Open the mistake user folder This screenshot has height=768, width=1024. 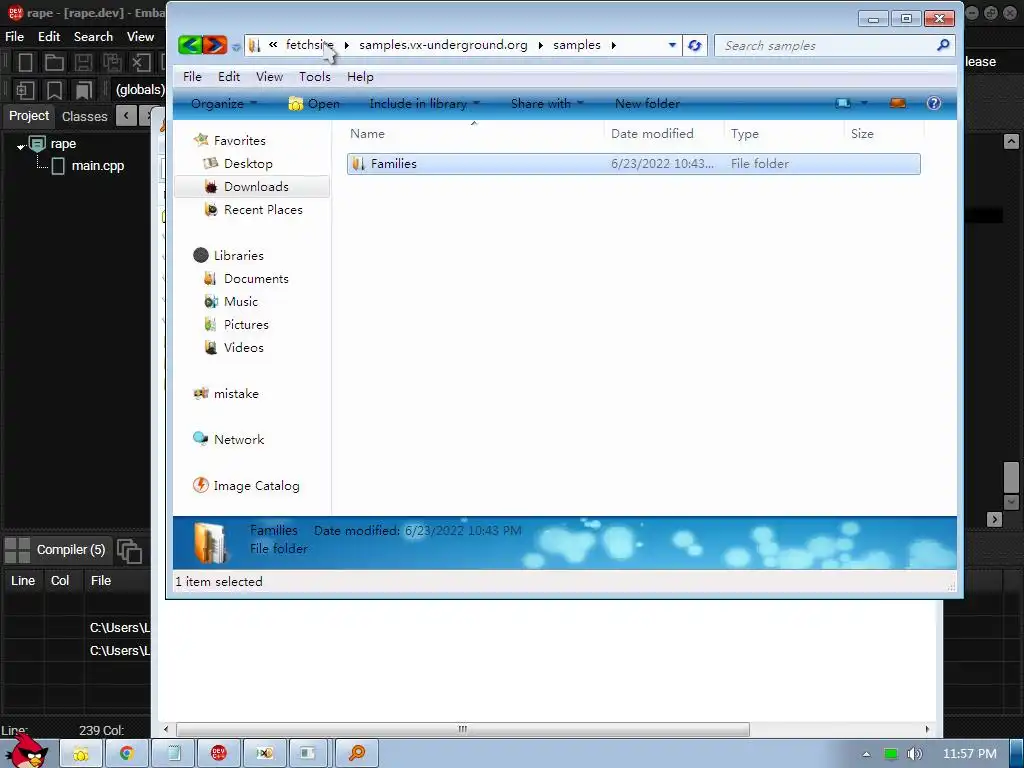click(x=236, y=394)
